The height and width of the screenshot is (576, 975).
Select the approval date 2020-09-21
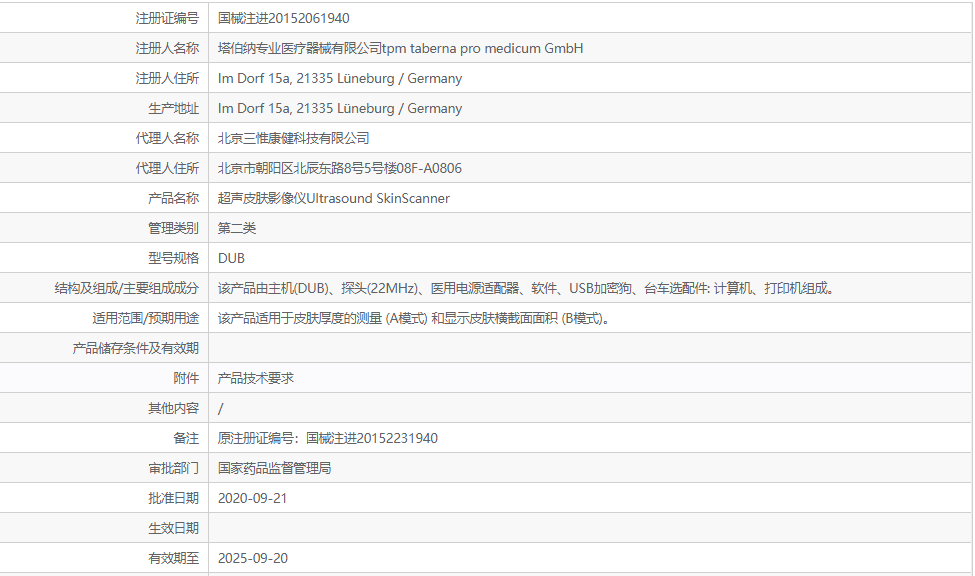coord(252,498)
